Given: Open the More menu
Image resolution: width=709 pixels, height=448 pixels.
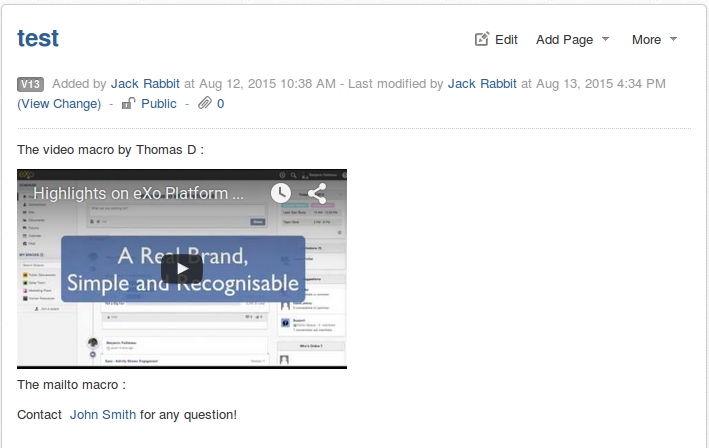Looking at the screenshot, I should (654, 40).
